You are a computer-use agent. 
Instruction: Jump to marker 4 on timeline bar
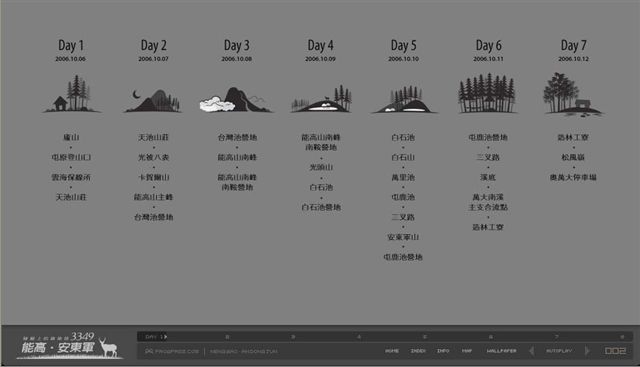coord(359,337)
